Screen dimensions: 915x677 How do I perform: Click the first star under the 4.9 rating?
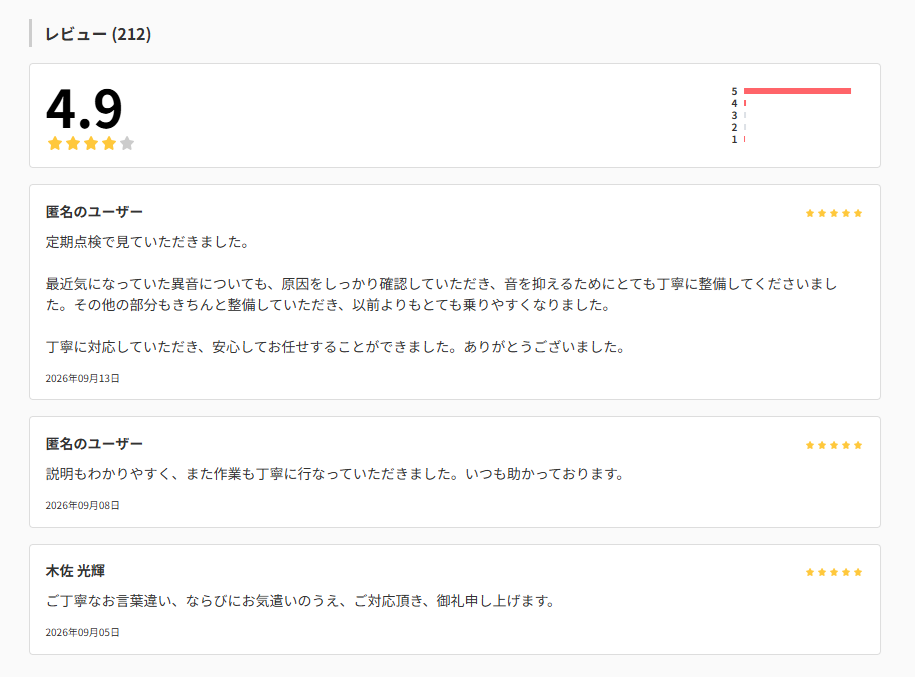pos(55,143)
